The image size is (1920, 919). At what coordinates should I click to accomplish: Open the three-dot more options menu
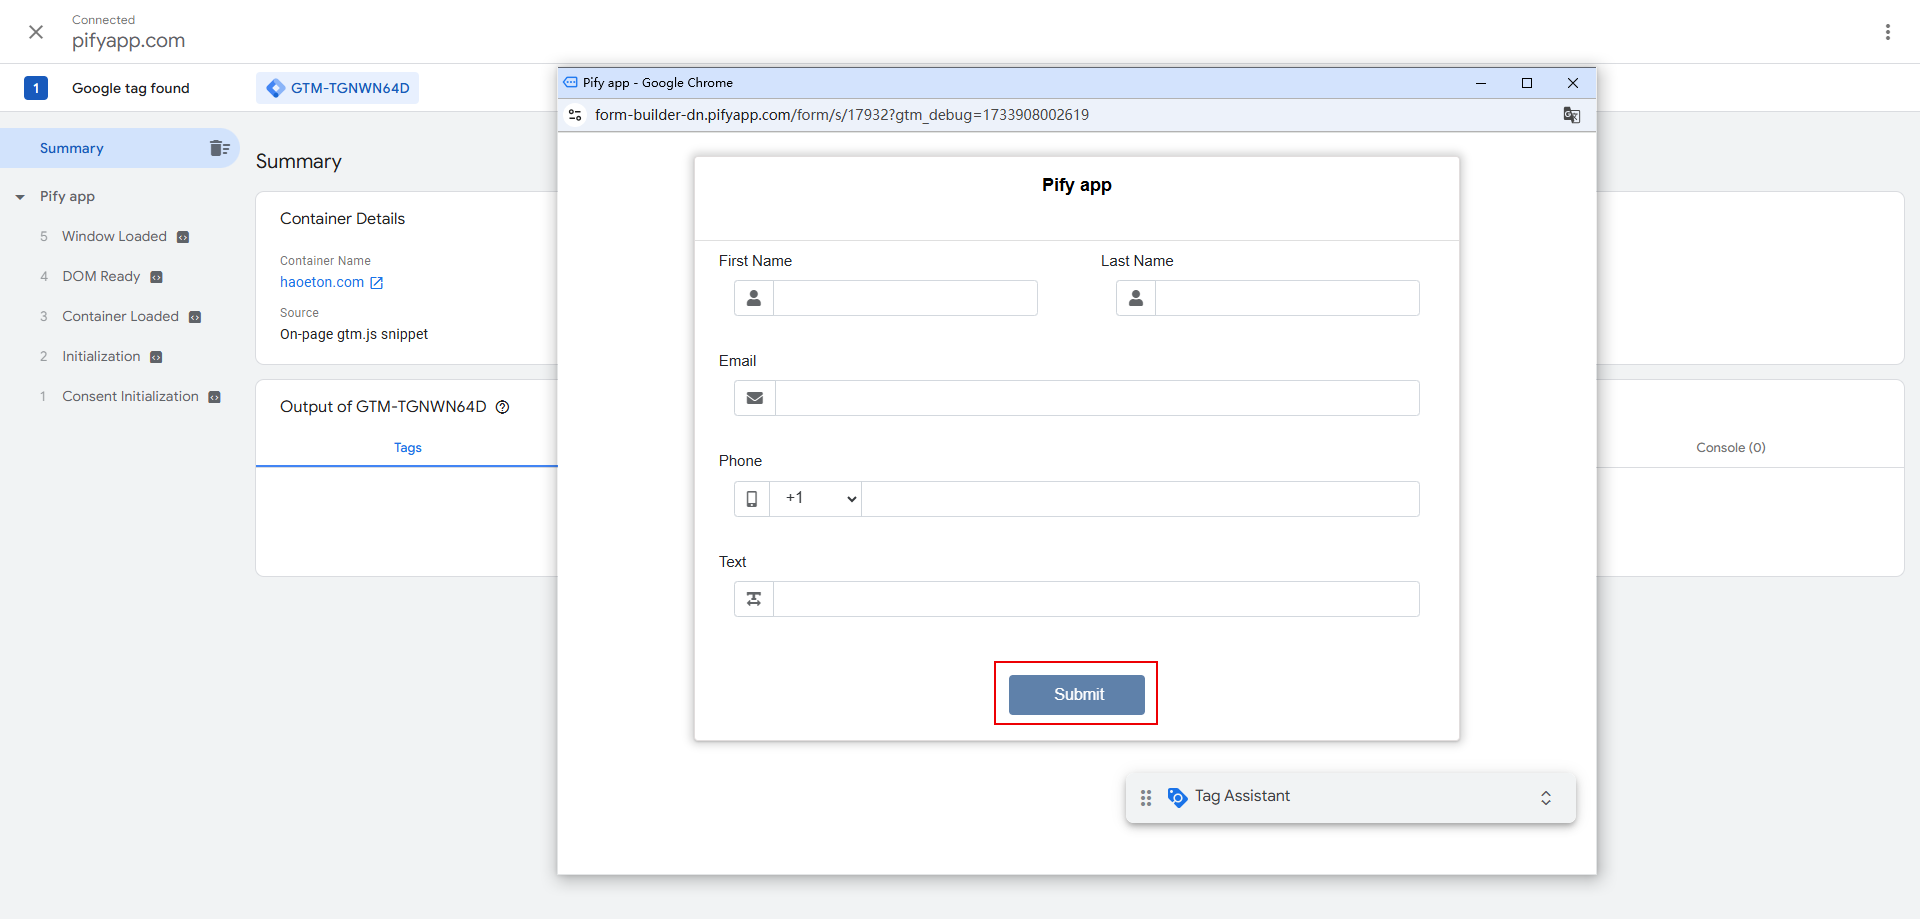pos(1888,32)
